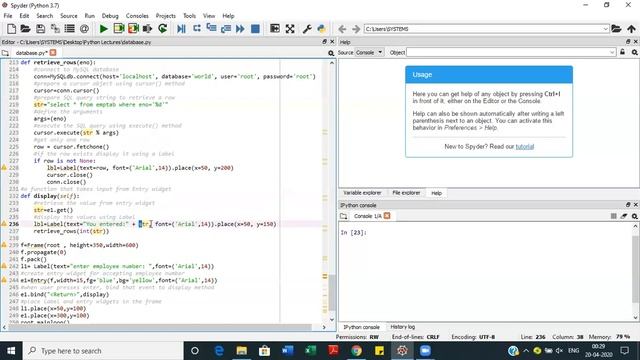The image size is (640, 360).
Task: Go forward in the working directory history
Action: [x=356, y=29]
